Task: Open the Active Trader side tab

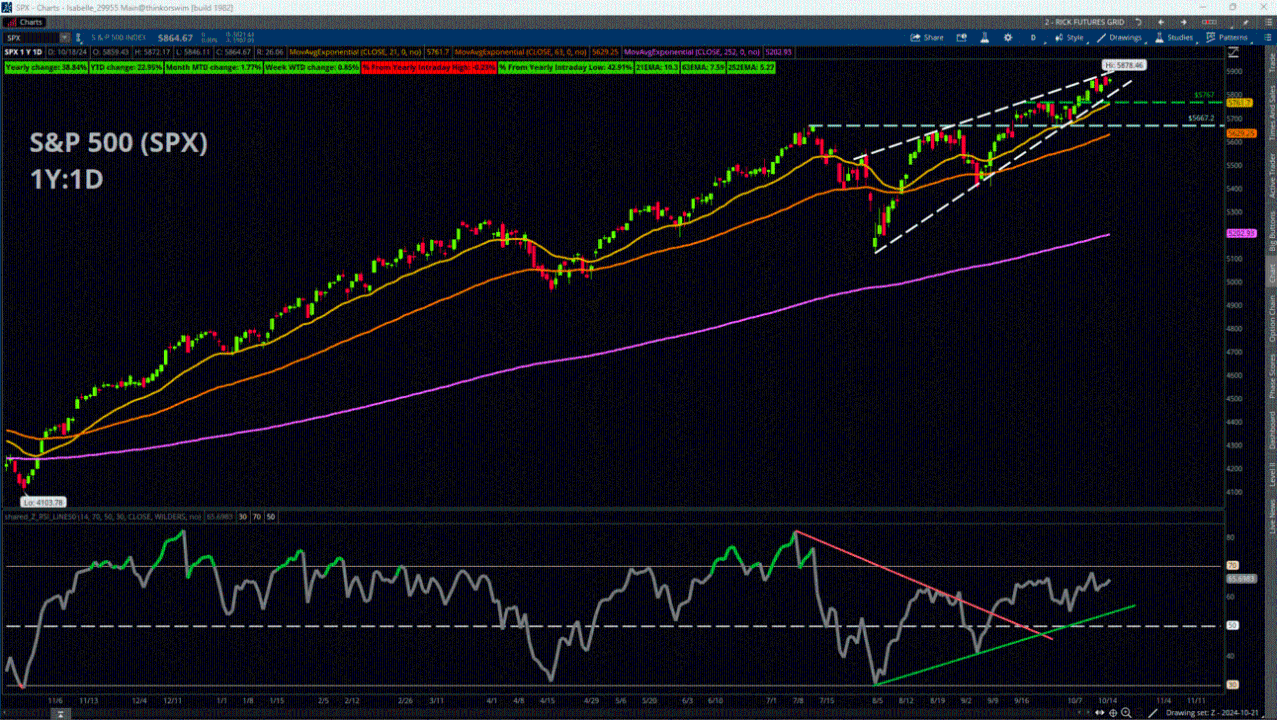Action: (x=1271, y=174)
